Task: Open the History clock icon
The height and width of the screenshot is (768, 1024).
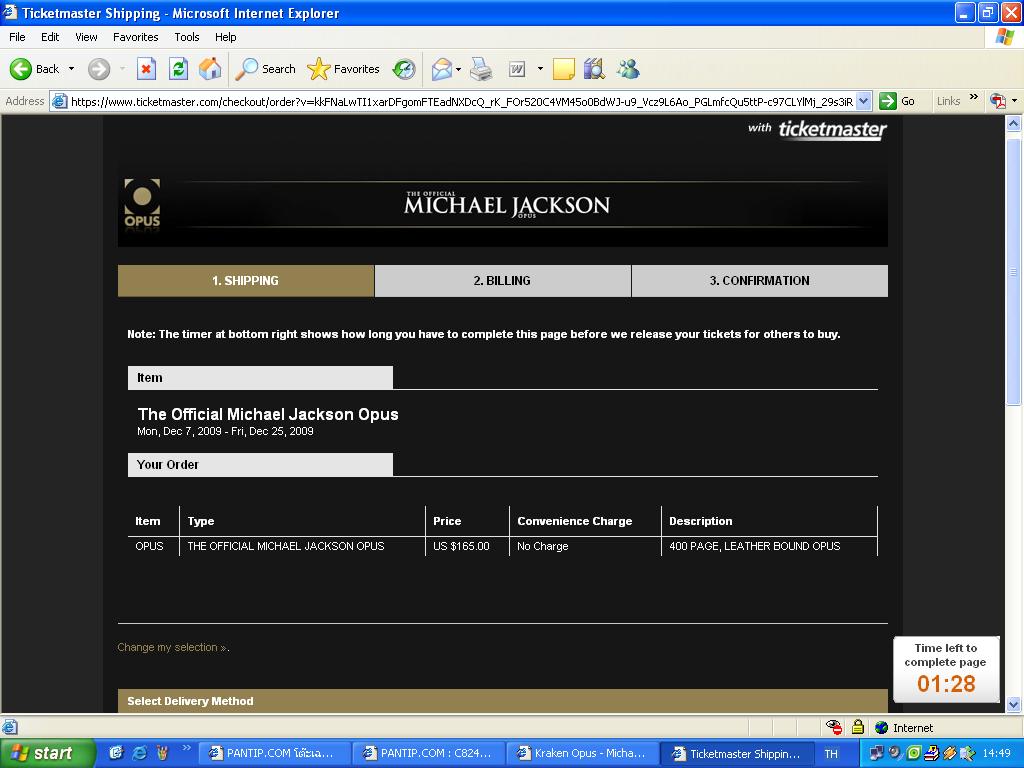Action: click(404, 69)
